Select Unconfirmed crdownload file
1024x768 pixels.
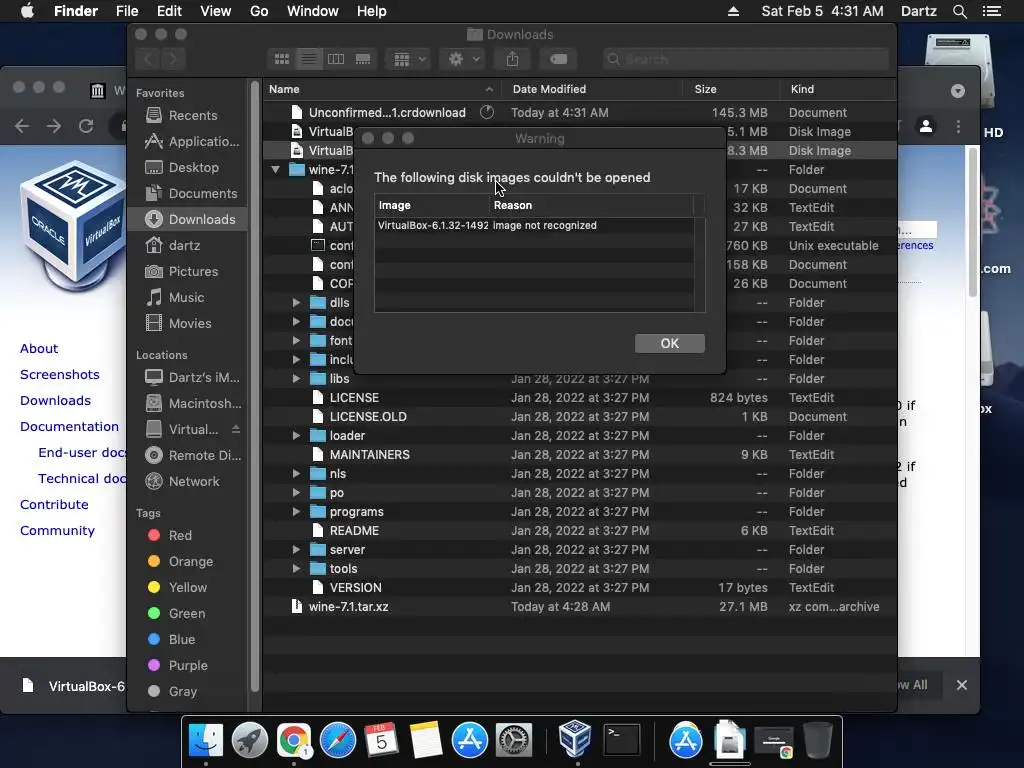point(579,112)
